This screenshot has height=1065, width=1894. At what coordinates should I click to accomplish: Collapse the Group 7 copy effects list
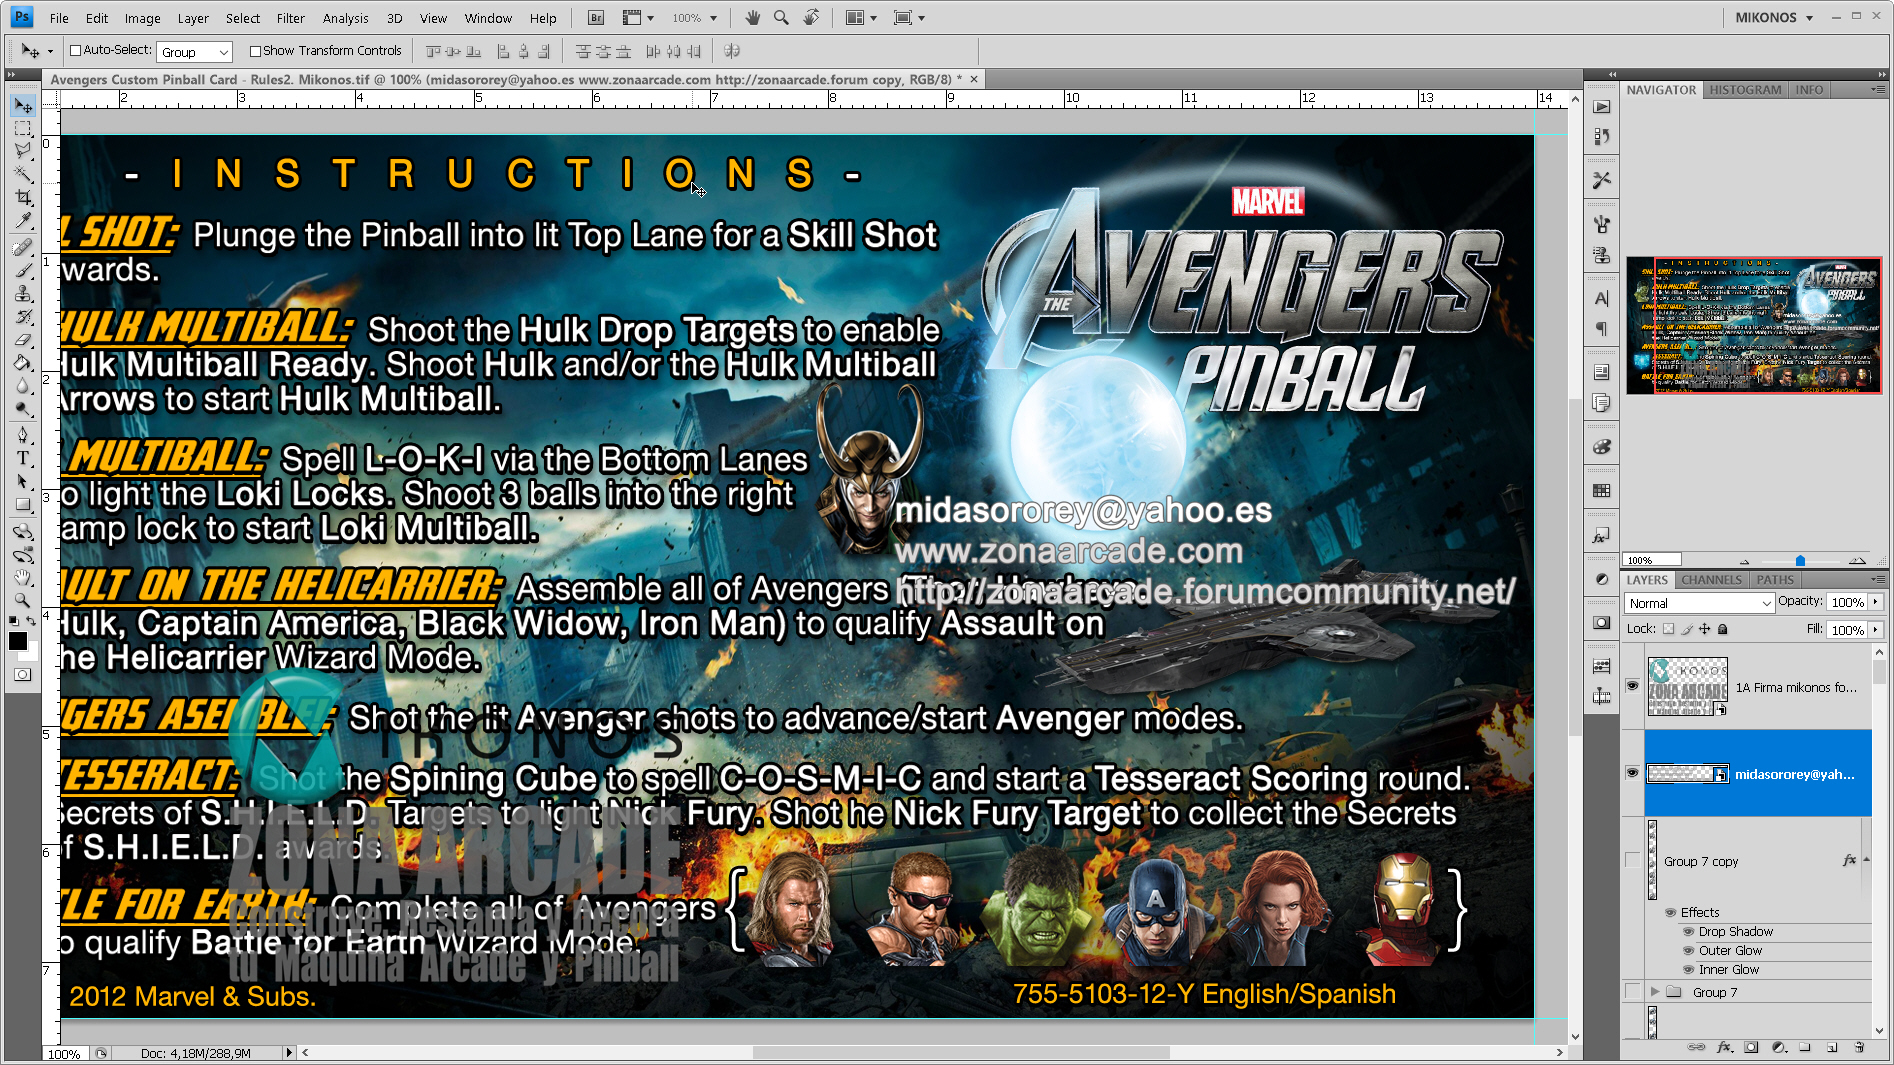[x=1867, y=860]
